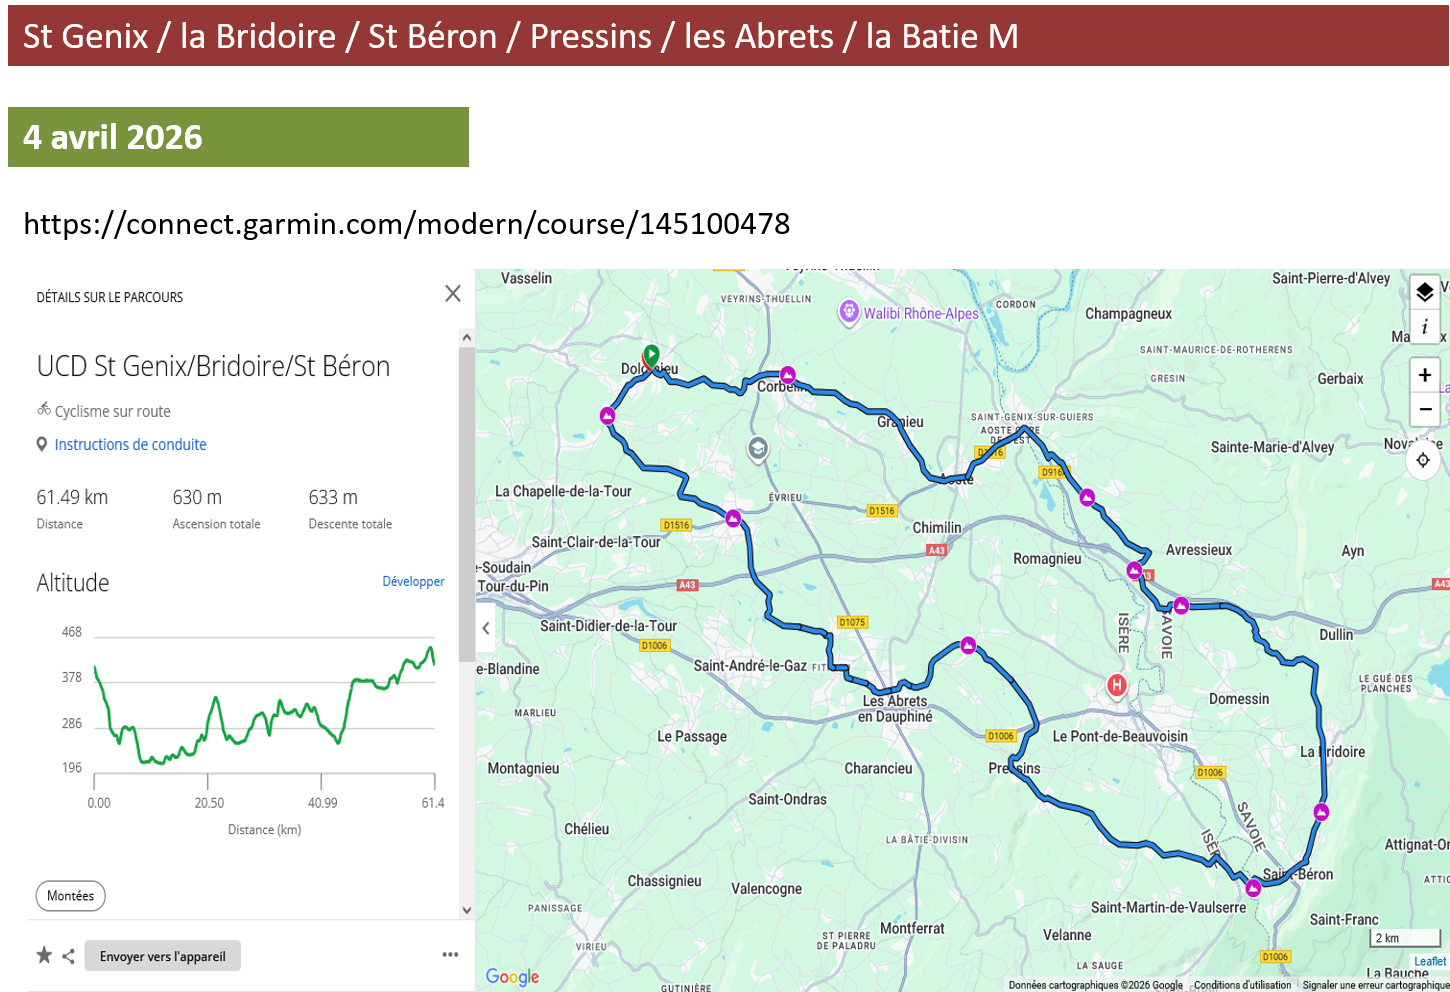Click the hospital marker near Pont-de-Beauvoisin

pyautogui.click(x=1116, y=685)
